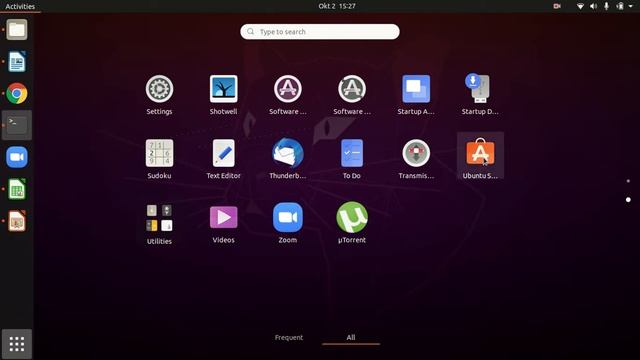Launch Shotwell photo manager
The image size is (640, 360).
223,89
